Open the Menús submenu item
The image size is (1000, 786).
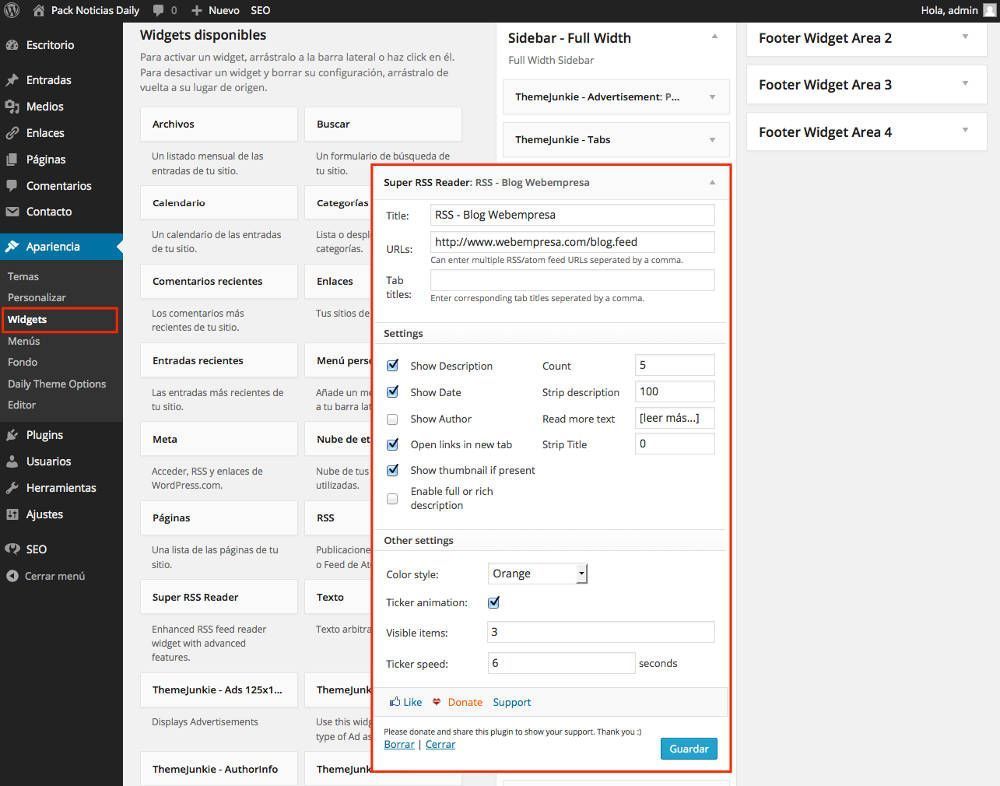(x=24, y=341)
